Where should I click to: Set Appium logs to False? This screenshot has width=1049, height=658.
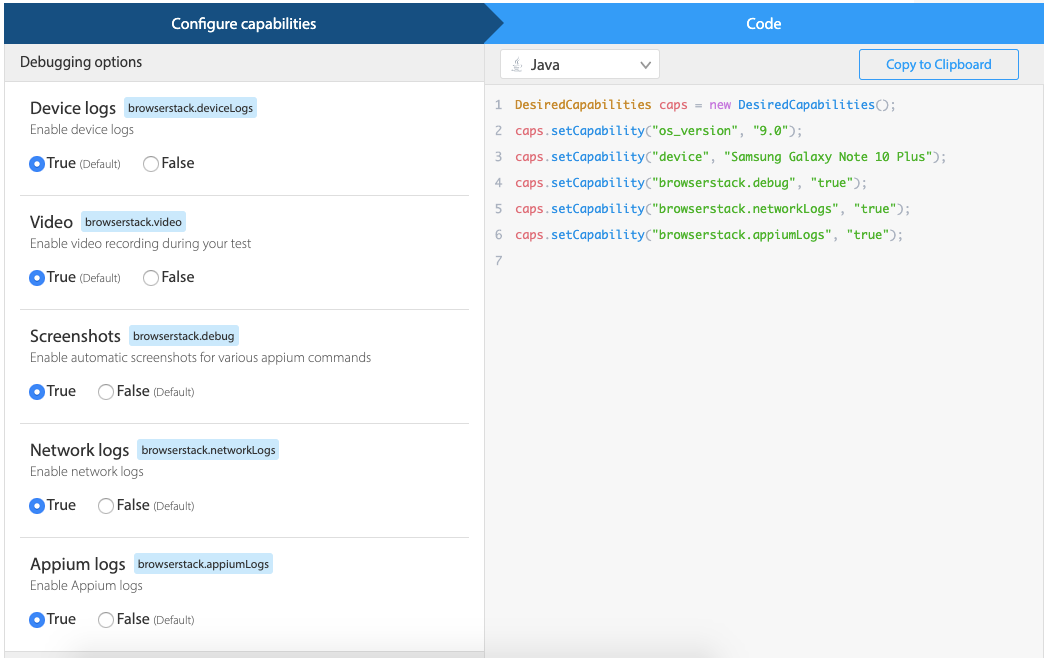coord(106,619)
